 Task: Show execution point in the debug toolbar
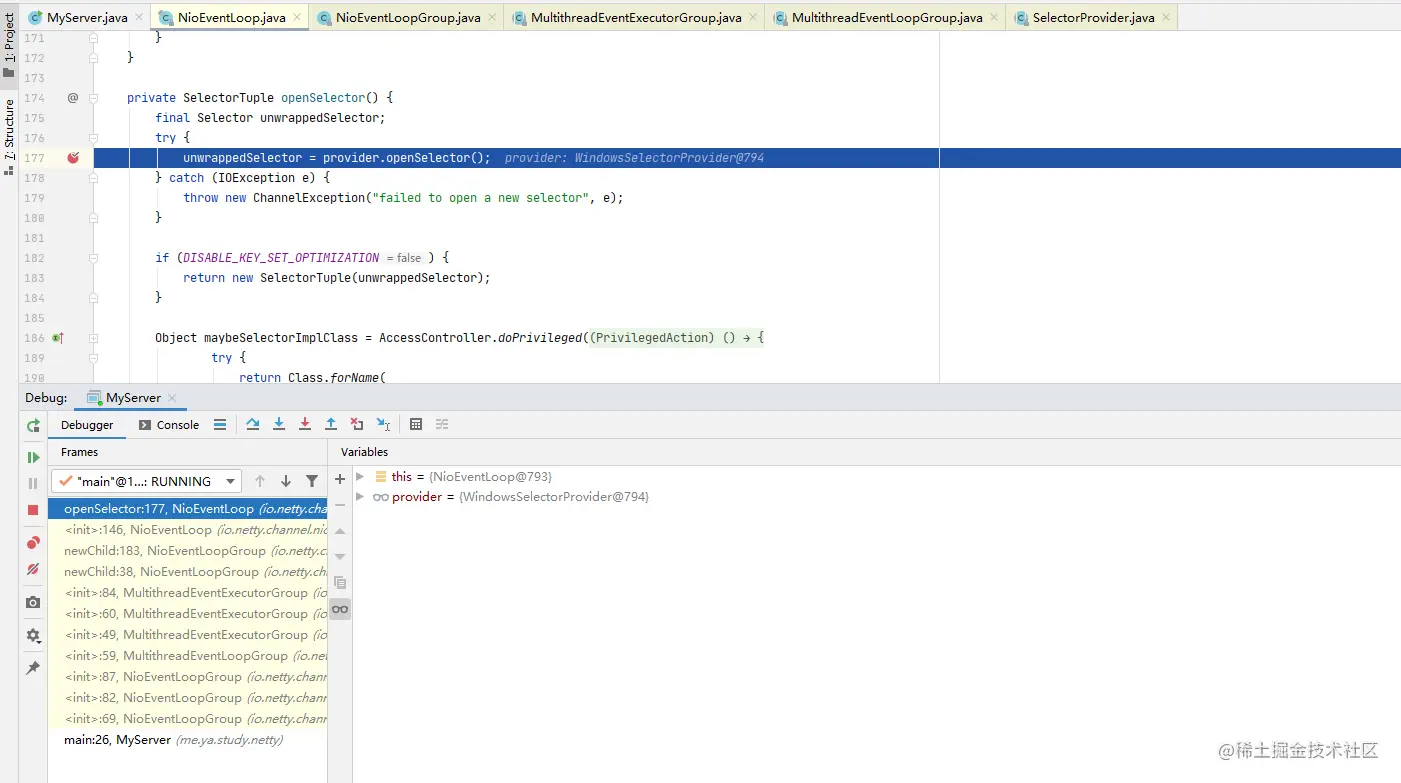(x=220, y=425)
